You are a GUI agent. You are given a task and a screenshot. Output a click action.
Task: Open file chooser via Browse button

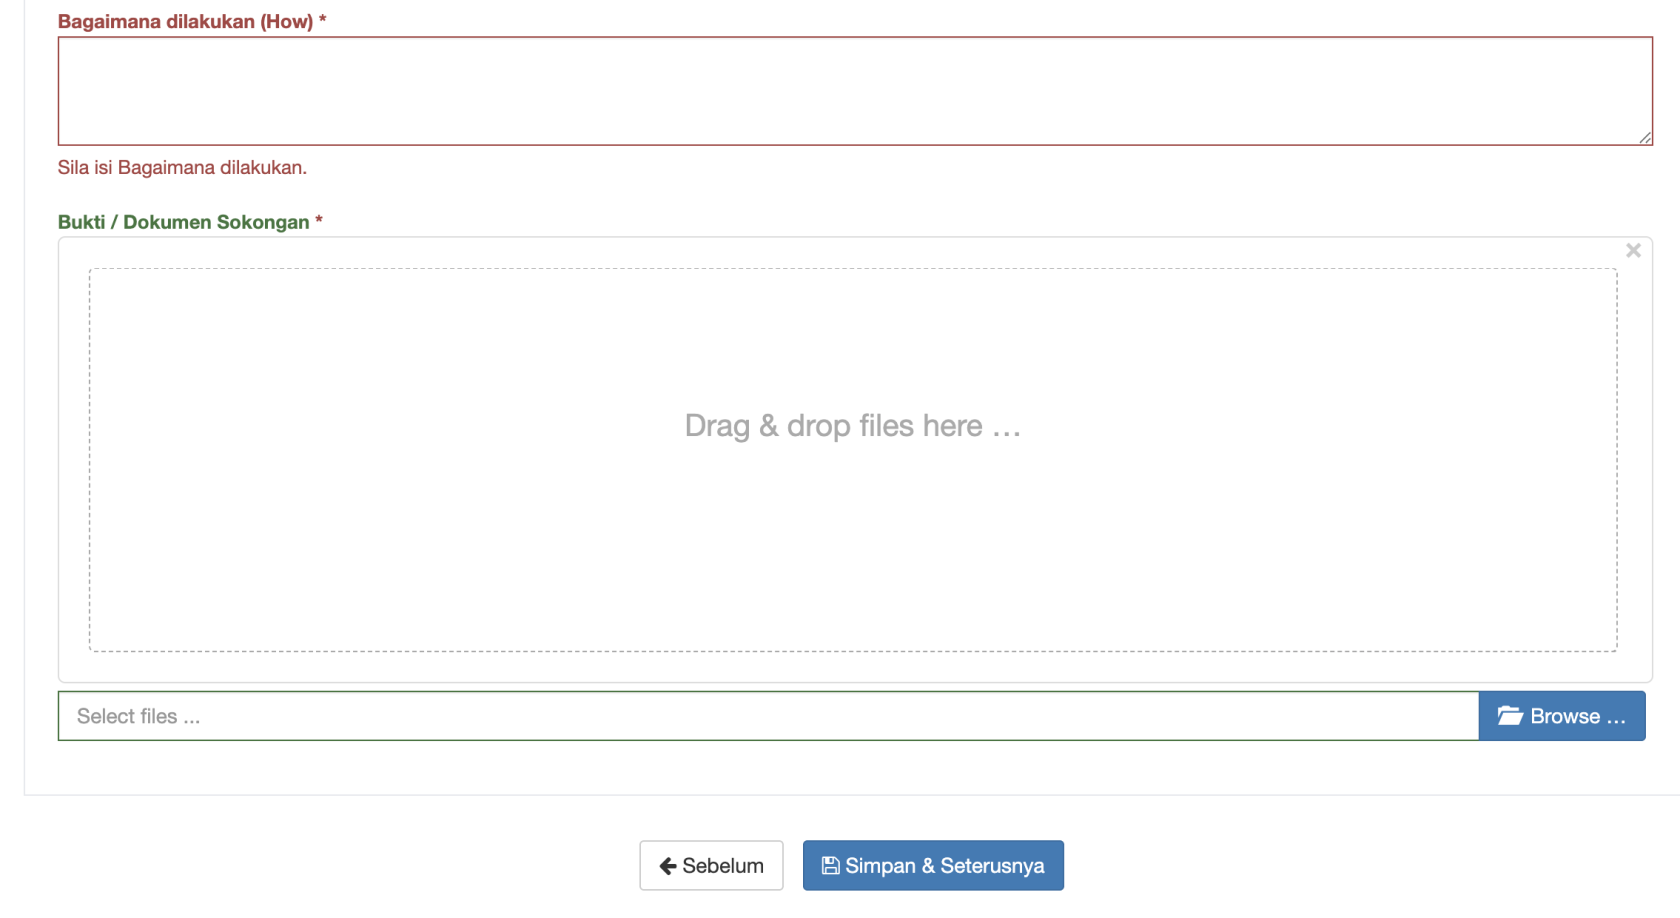[1562, 716]
